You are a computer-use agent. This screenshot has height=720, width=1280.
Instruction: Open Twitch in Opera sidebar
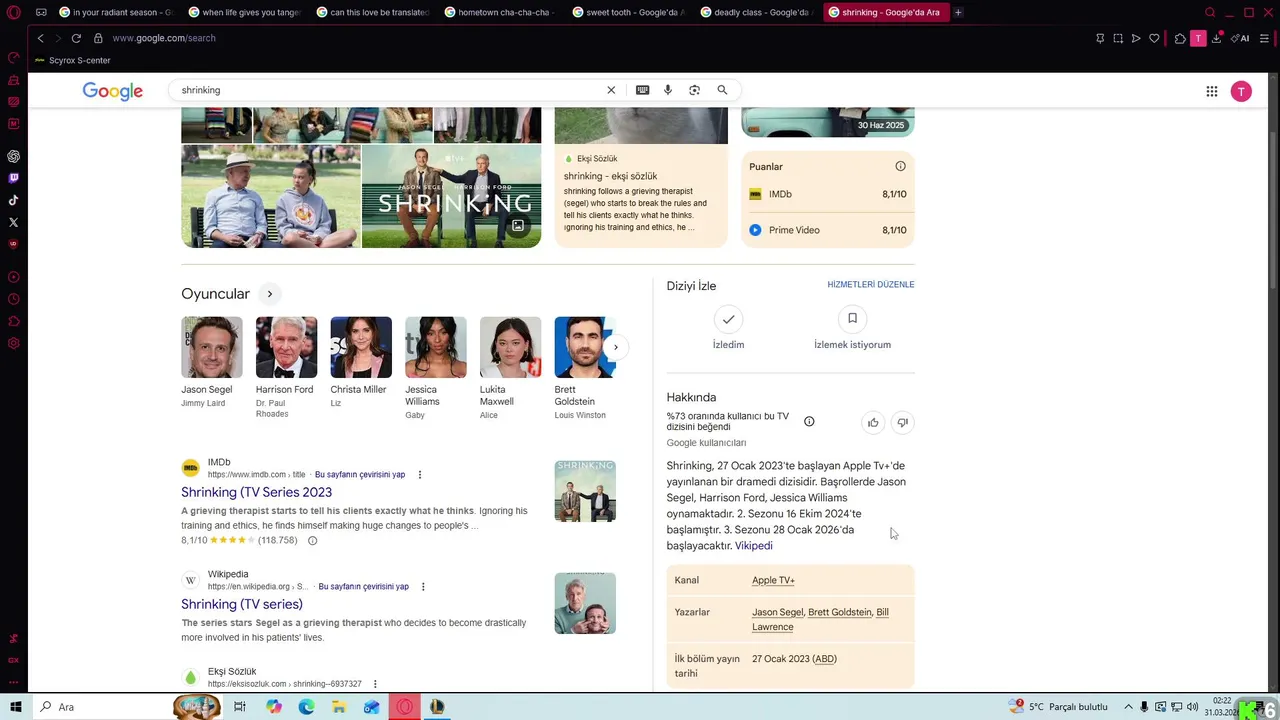pos(13,178)
